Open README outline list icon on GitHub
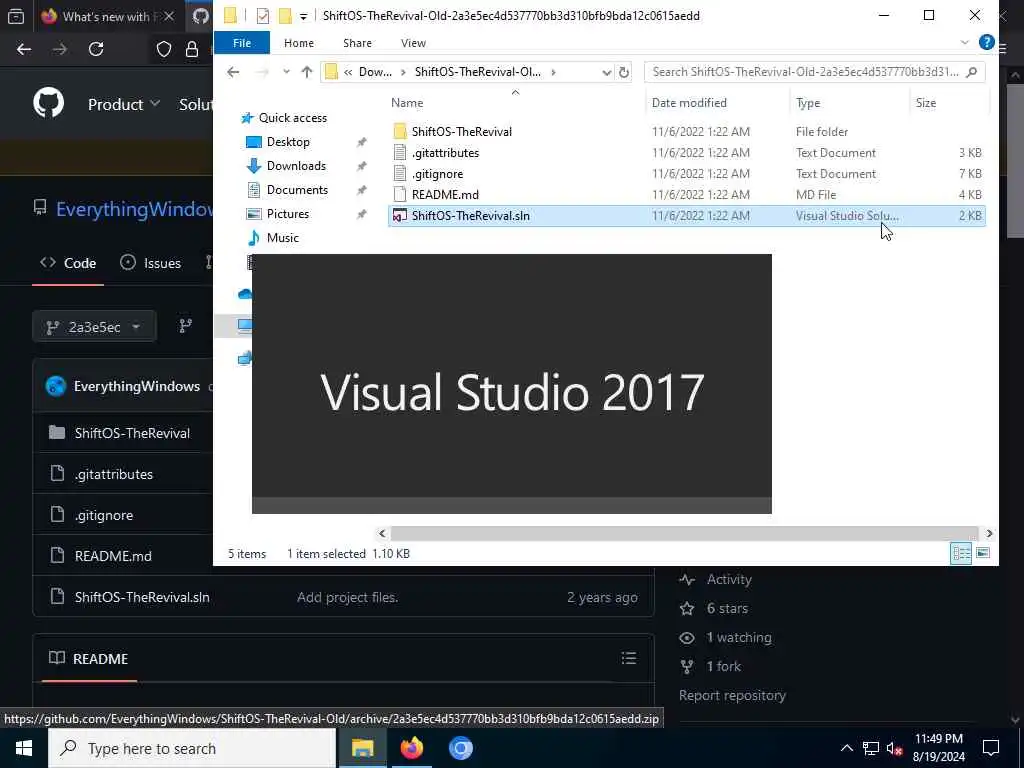Viewport: 1024px width, 768px height. pyautogui.click(x=629, y=658)
